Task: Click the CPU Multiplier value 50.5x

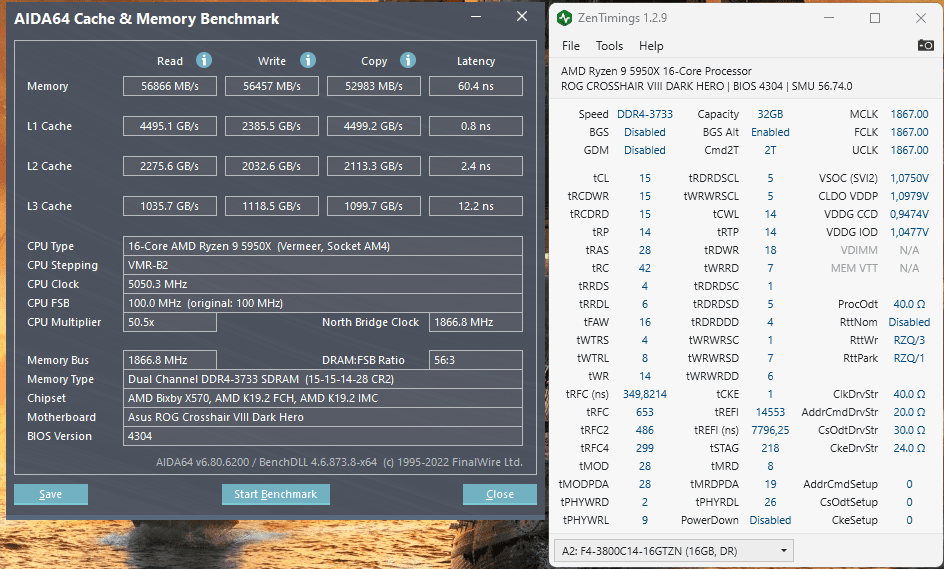Action: pos(170,322)
